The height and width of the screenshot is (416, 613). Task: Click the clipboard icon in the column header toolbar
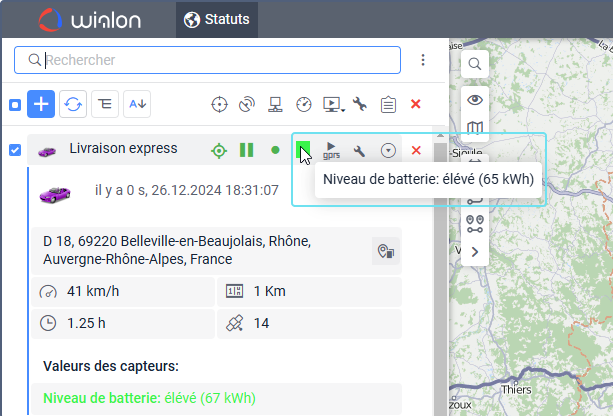388,105
